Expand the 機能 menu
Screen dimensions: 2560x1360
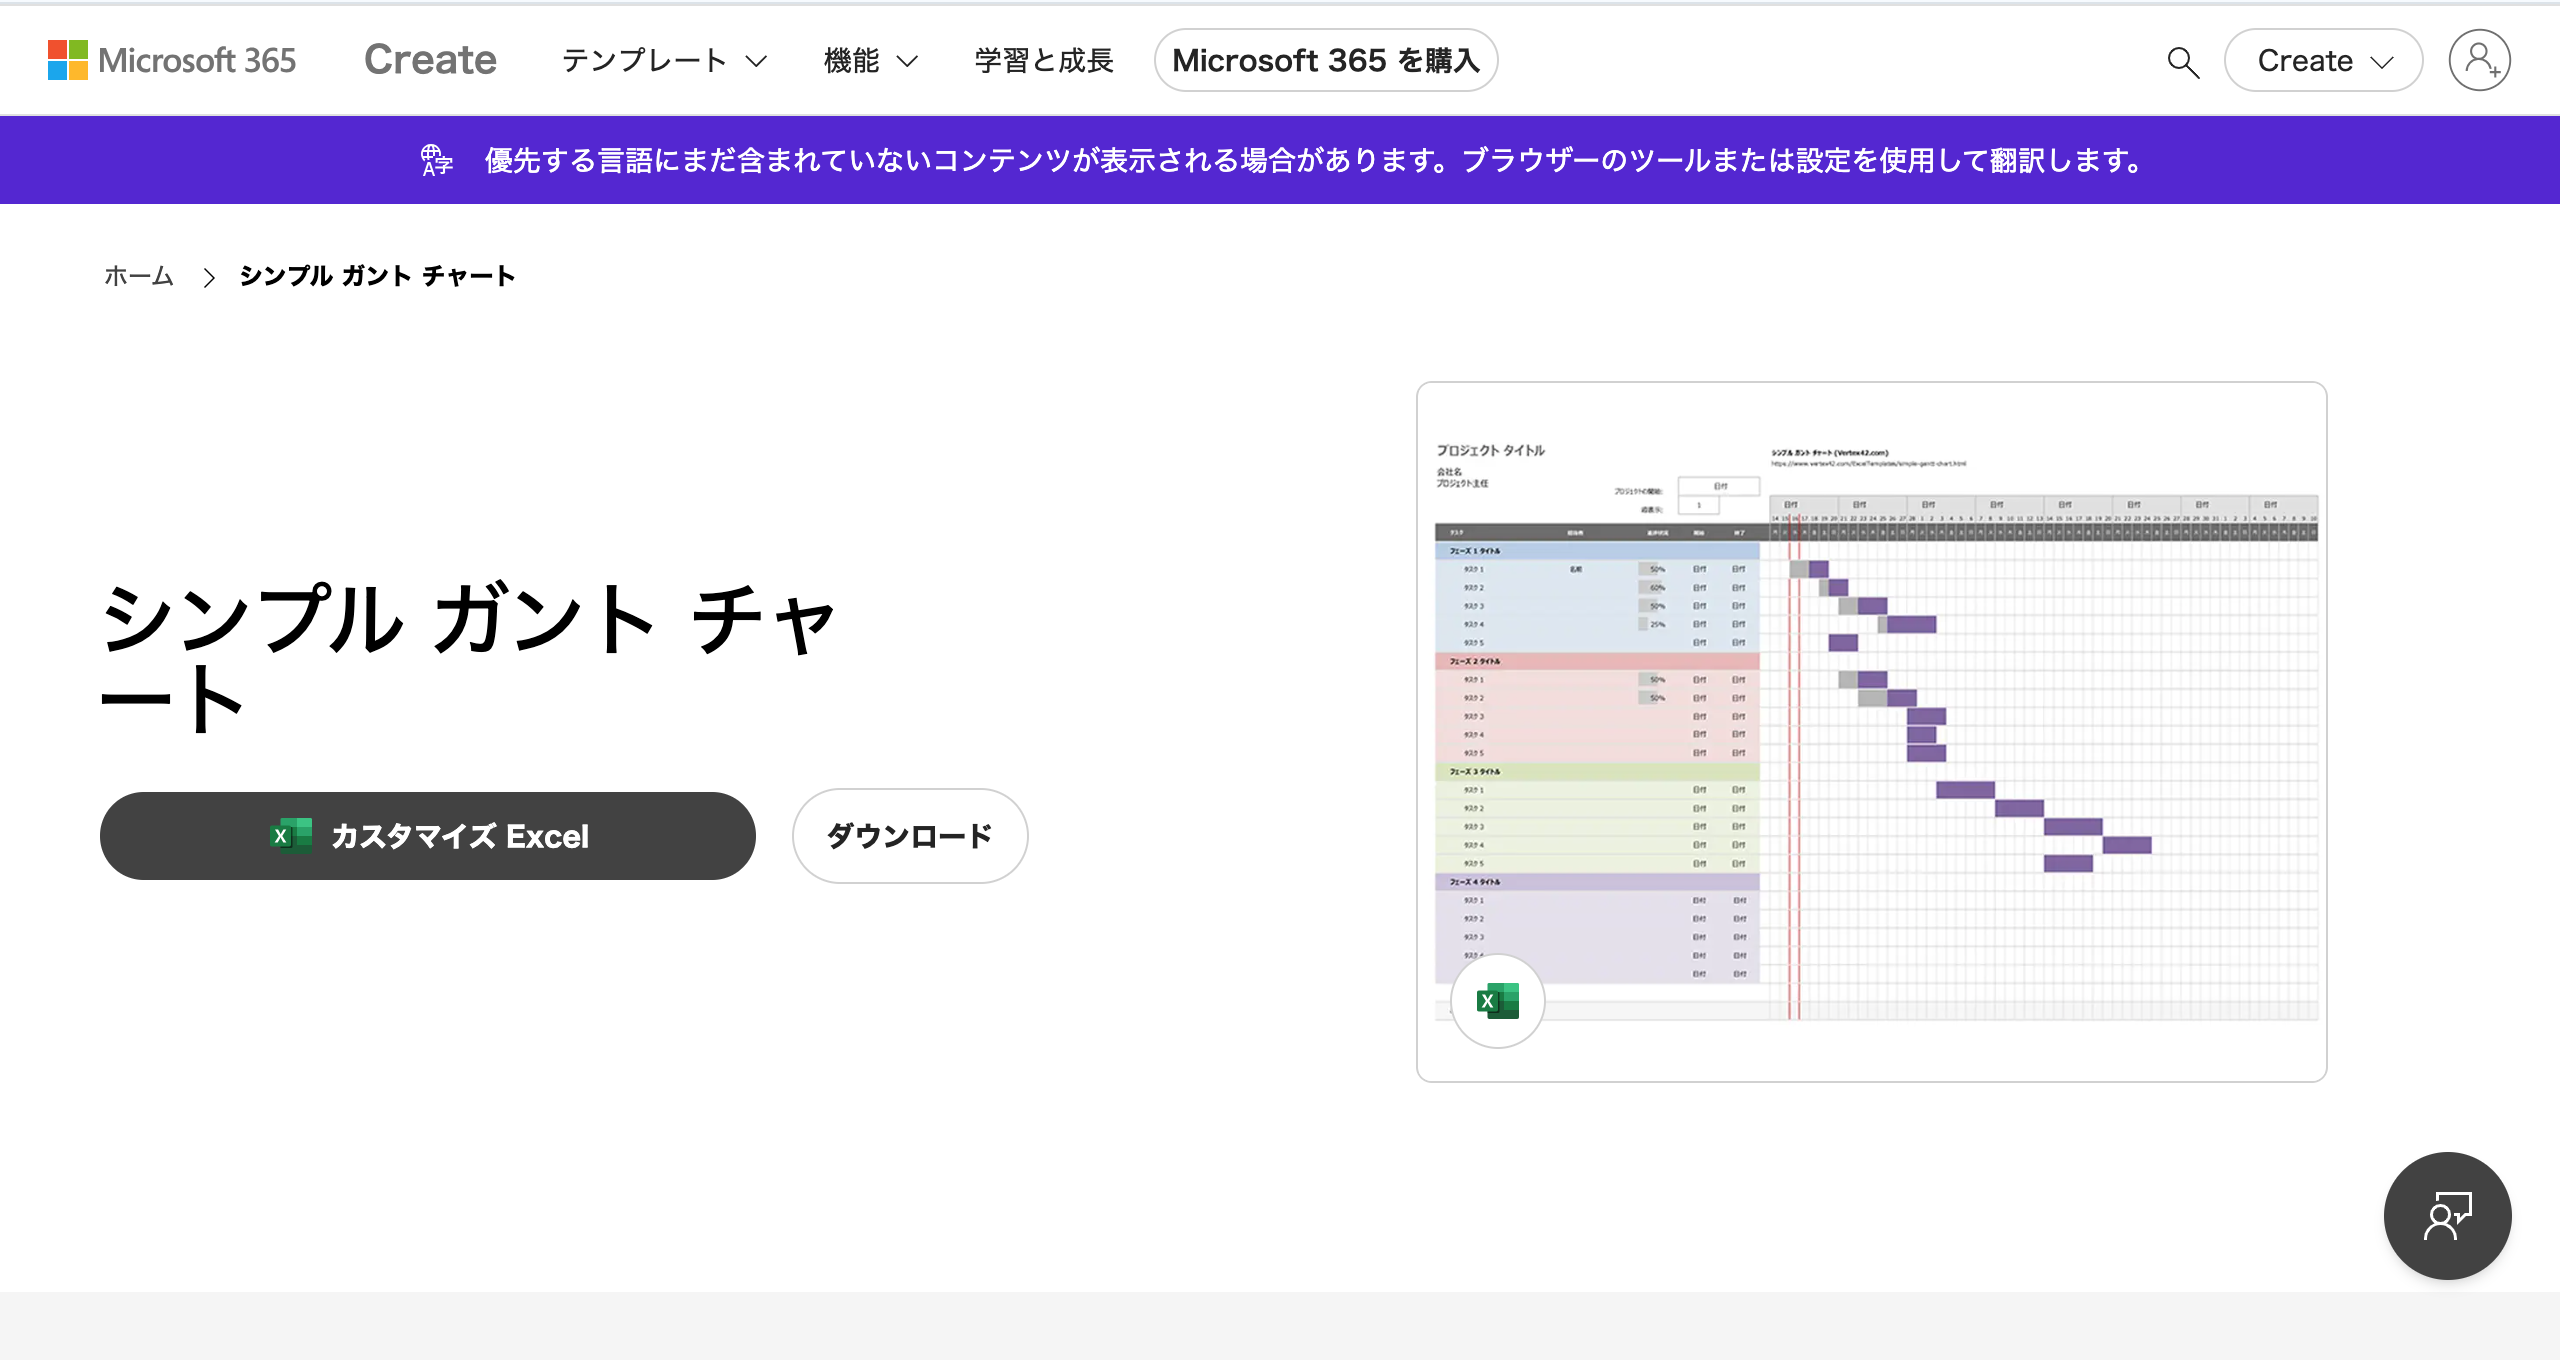[870, 60]
